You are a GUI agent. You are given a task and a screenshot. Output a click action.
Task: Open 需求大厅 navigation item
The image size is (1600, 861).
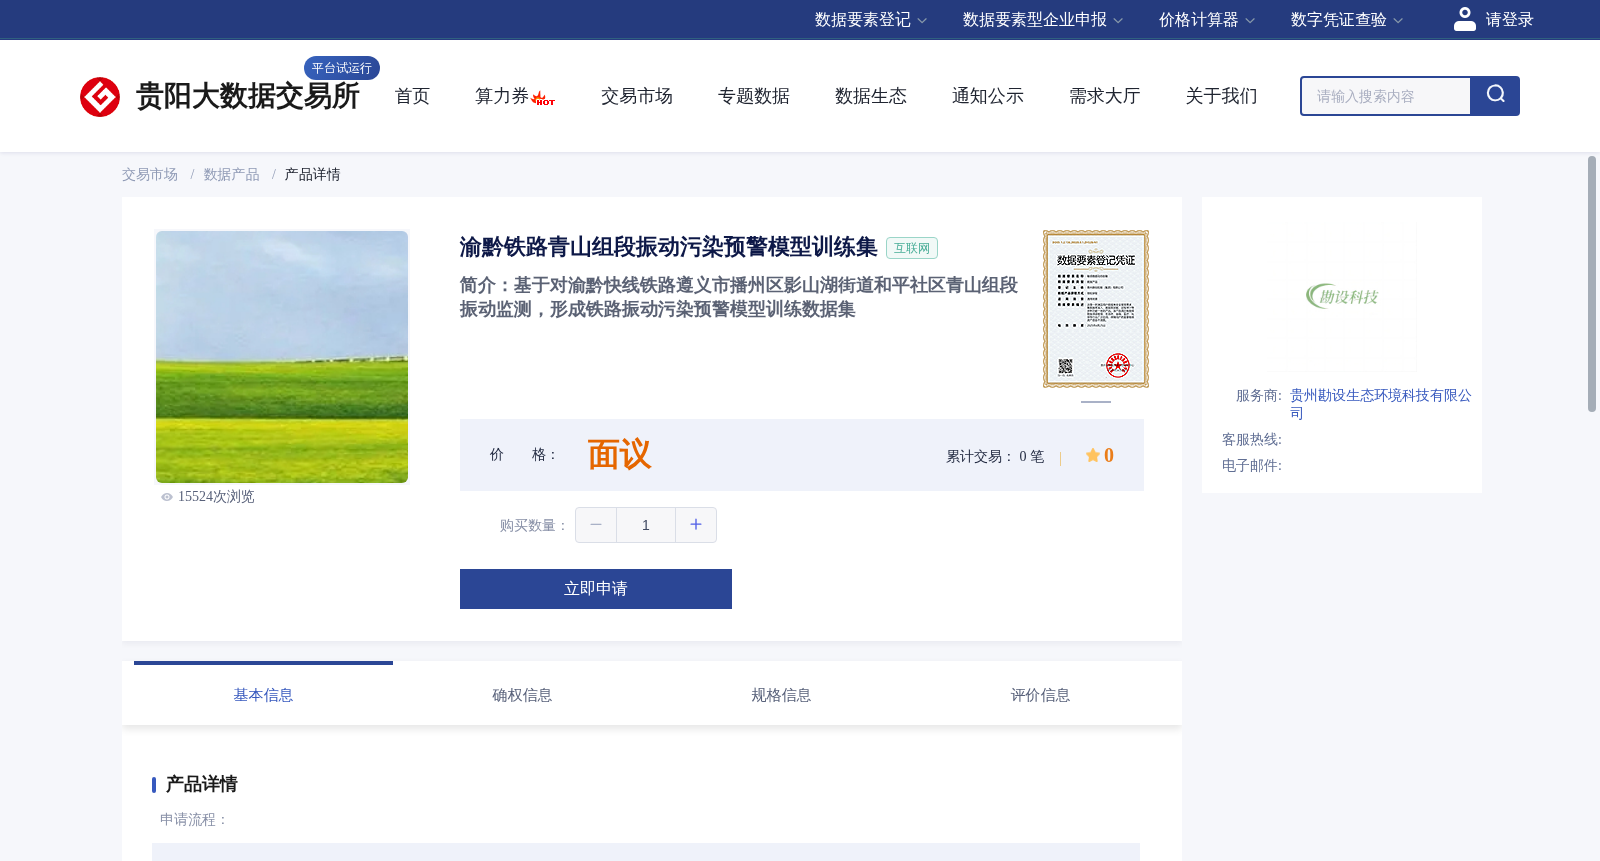(x=1105, y=96)
